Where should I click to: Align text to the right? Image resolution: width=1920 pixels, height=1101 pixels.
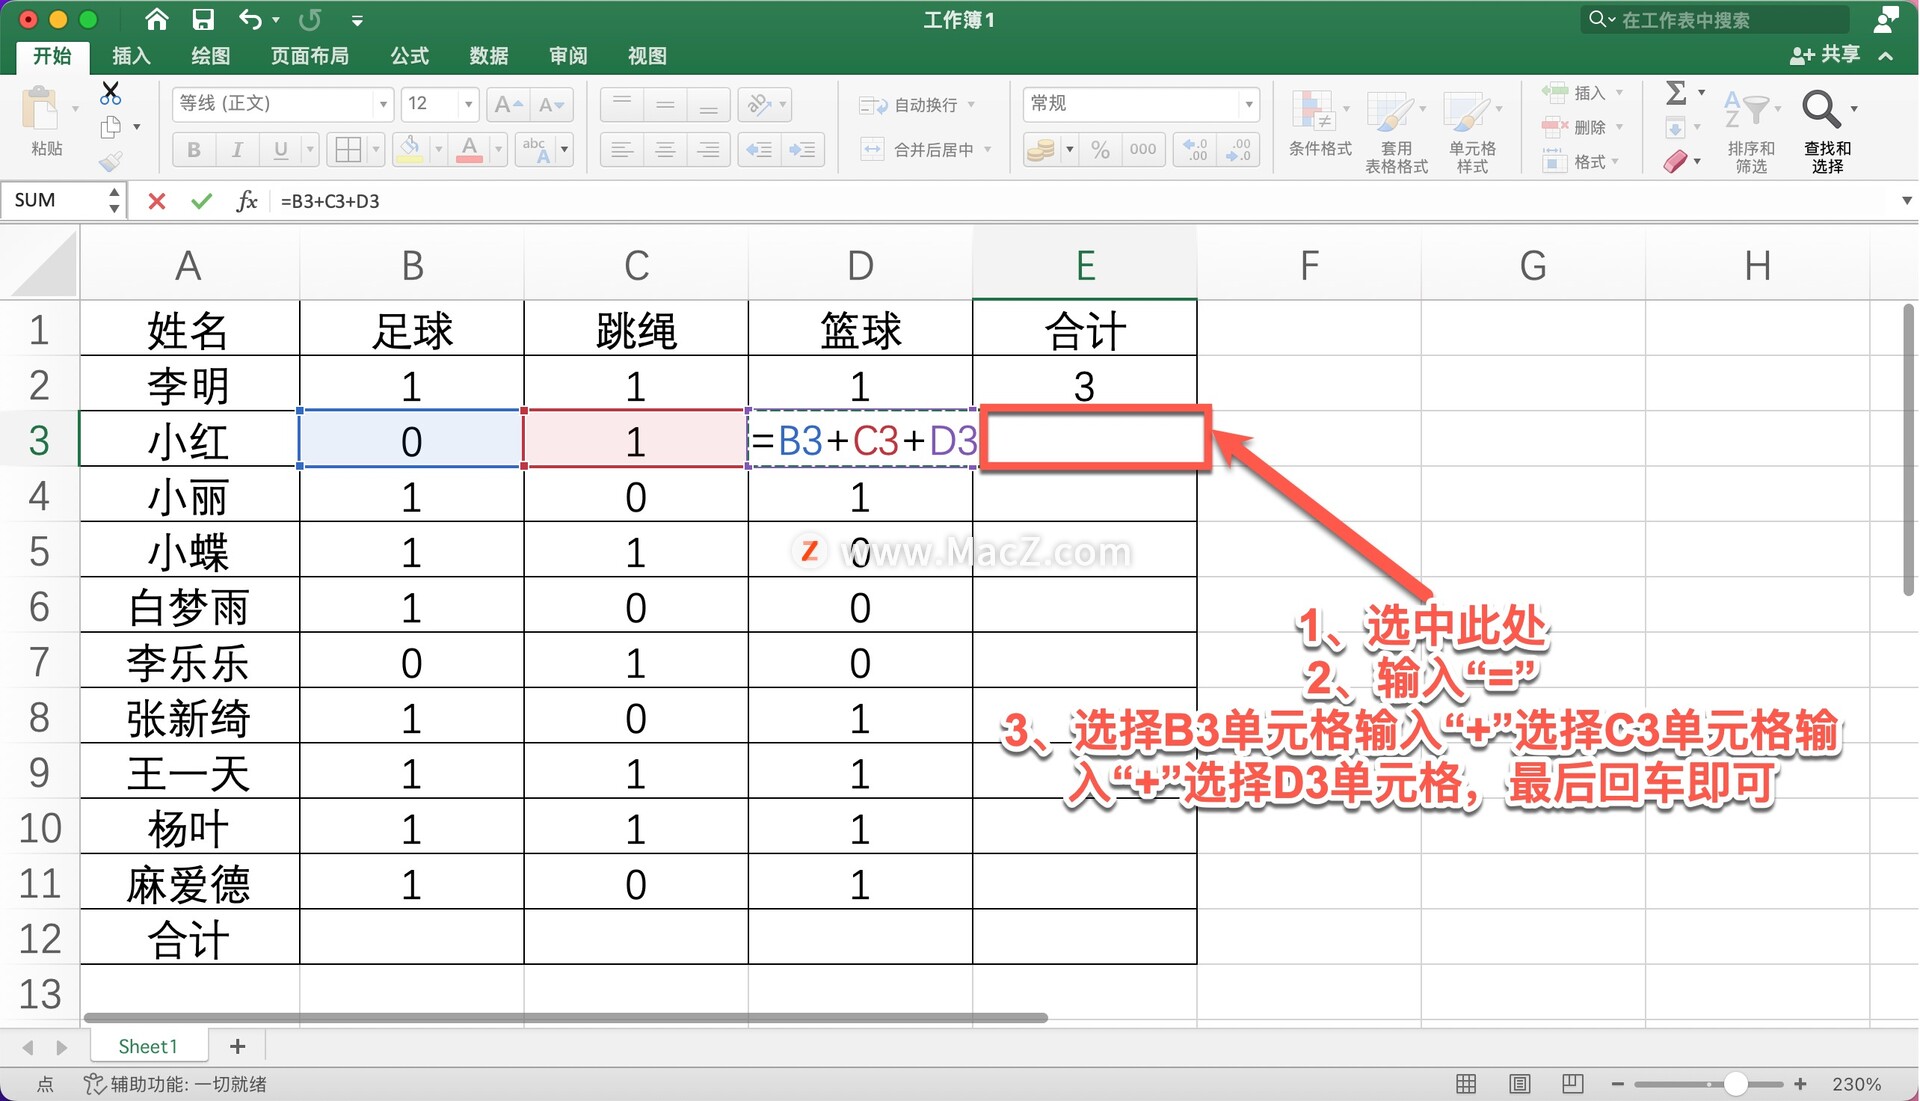708,150
